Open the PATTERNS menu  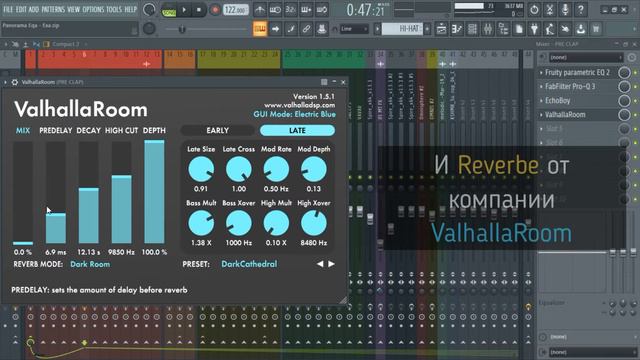[53, 9]
